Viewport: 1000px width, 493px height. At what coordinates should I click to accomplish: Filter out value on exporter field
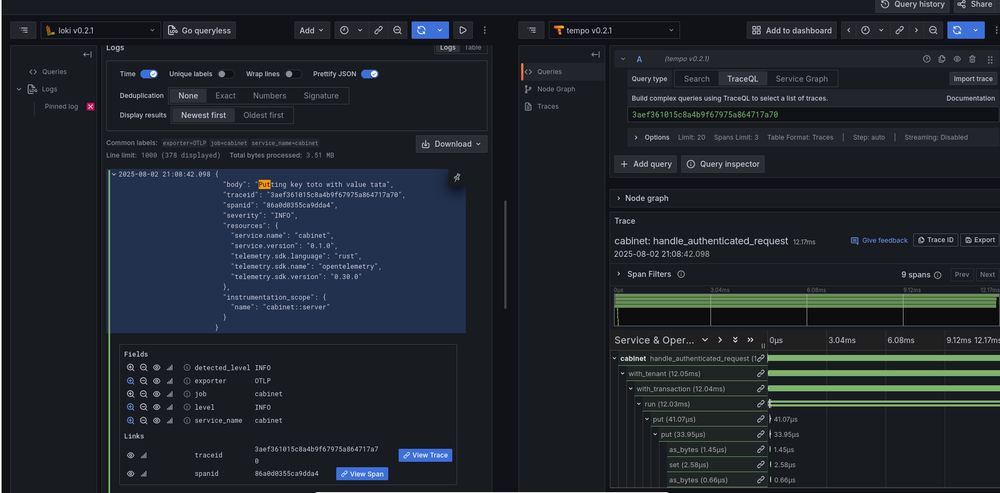pyautogui.click(x=143, y=381)
